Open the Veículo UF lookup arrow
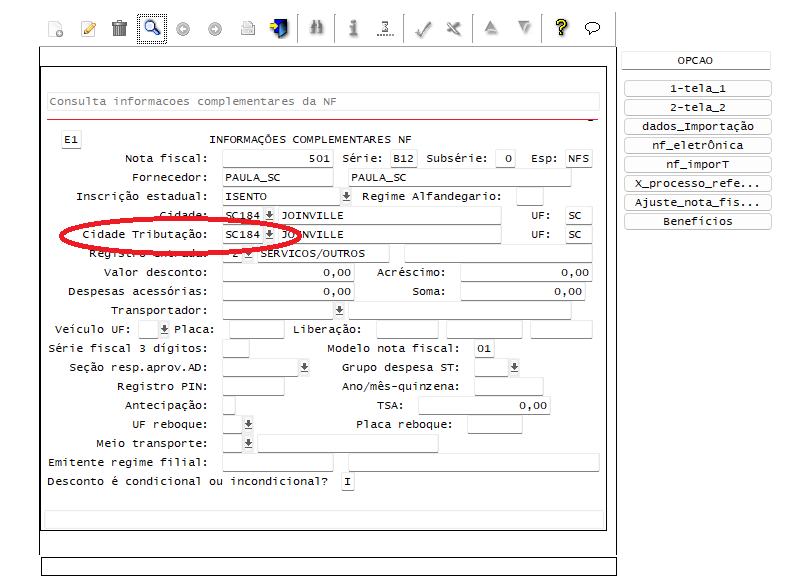Image resolution: width=809 pixels, height=579 pixels. (x=164, y=329)
